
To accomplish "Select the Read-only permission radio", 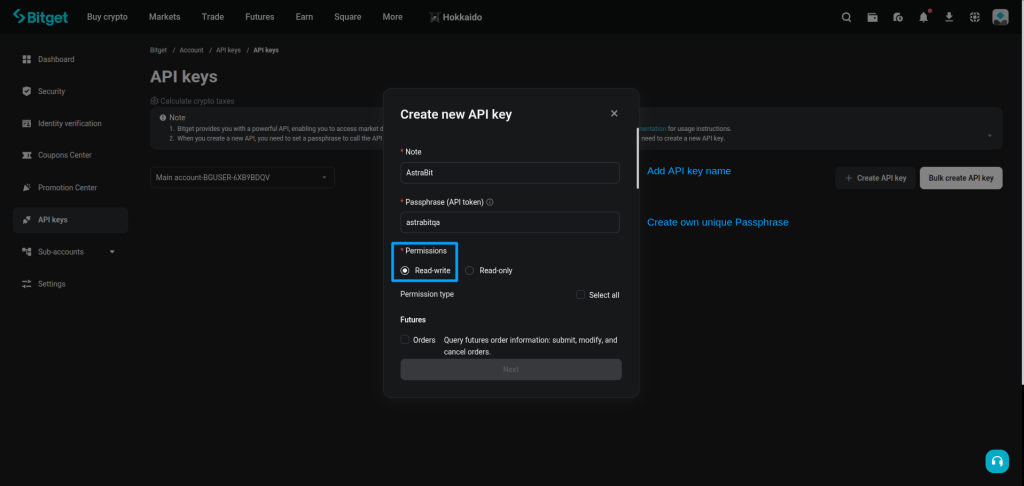I will point(470,270).
